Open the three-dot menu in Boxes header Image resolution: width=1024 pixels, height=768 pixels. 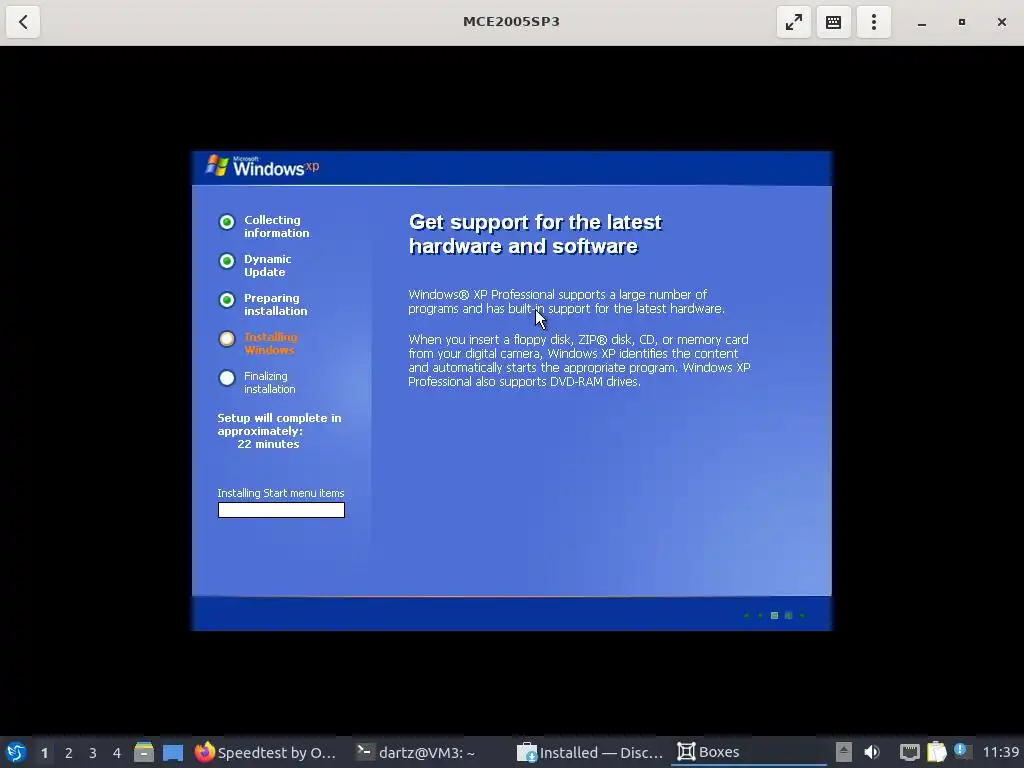point(874,22)
